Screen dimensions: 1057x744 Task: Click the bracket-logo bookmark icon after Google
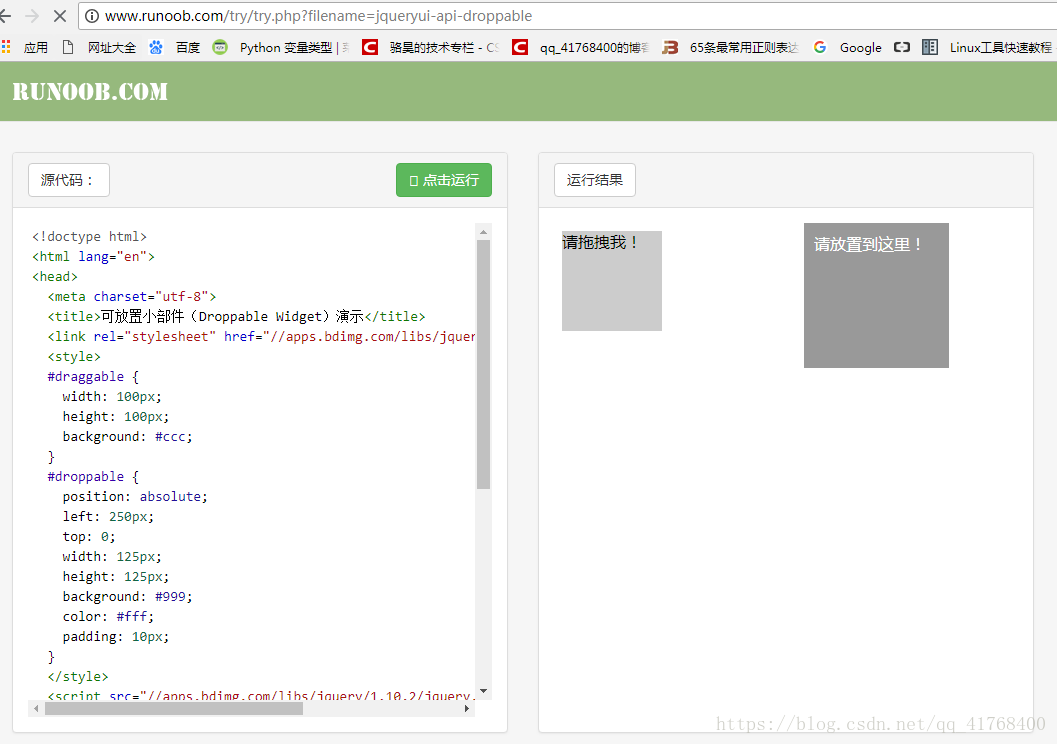901,47
